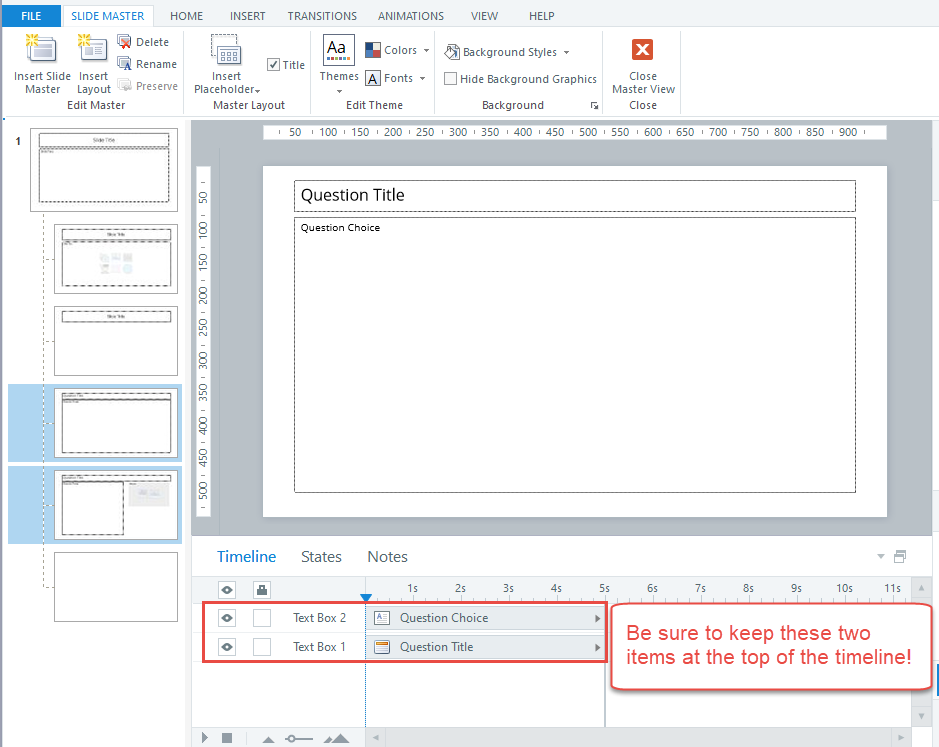This screenshot has width=939, height=747.
Task: Lock Text Box 1 using its lock box
Action: [x=262, y=647]
